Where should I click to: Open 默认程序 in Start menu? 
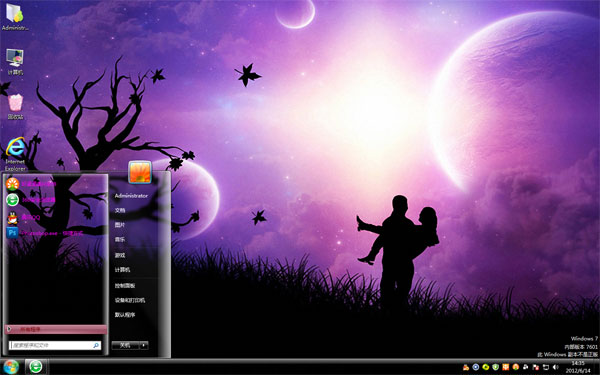125,315
